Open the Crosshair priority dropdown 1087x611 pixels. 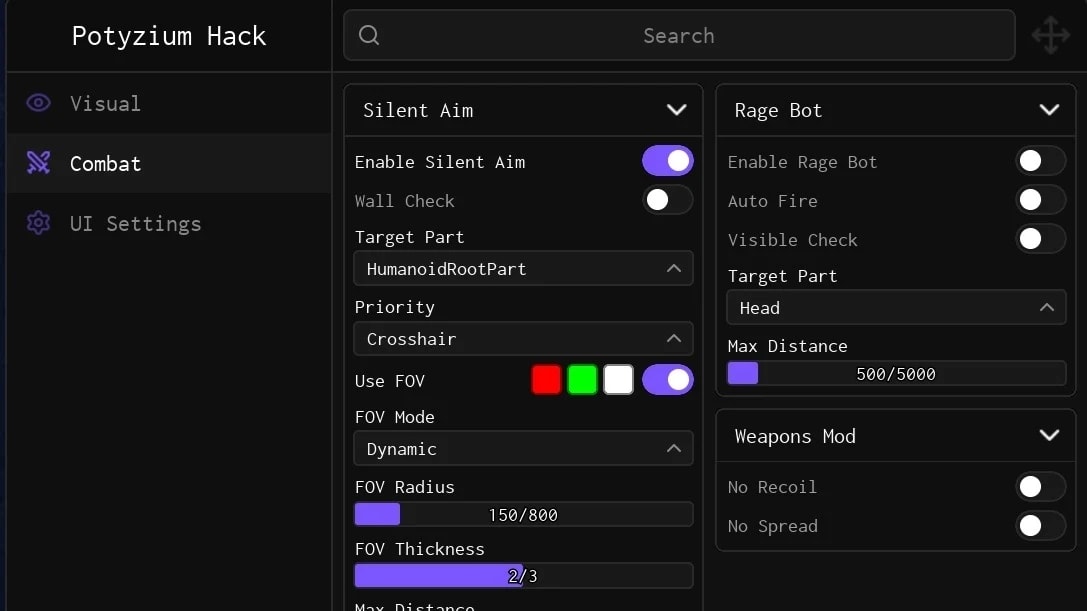(523, 338)
